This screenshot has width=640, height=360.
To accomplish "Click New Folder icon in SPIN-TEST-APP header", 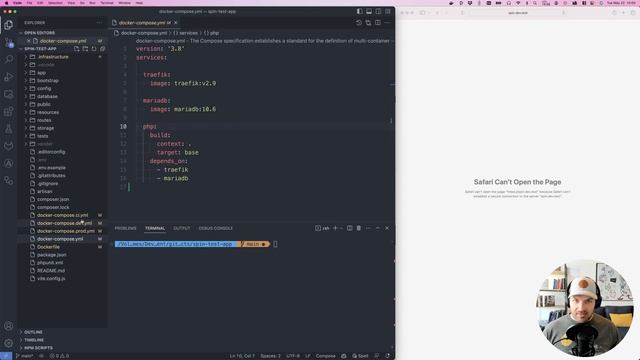I will click(x=85, y=49).
